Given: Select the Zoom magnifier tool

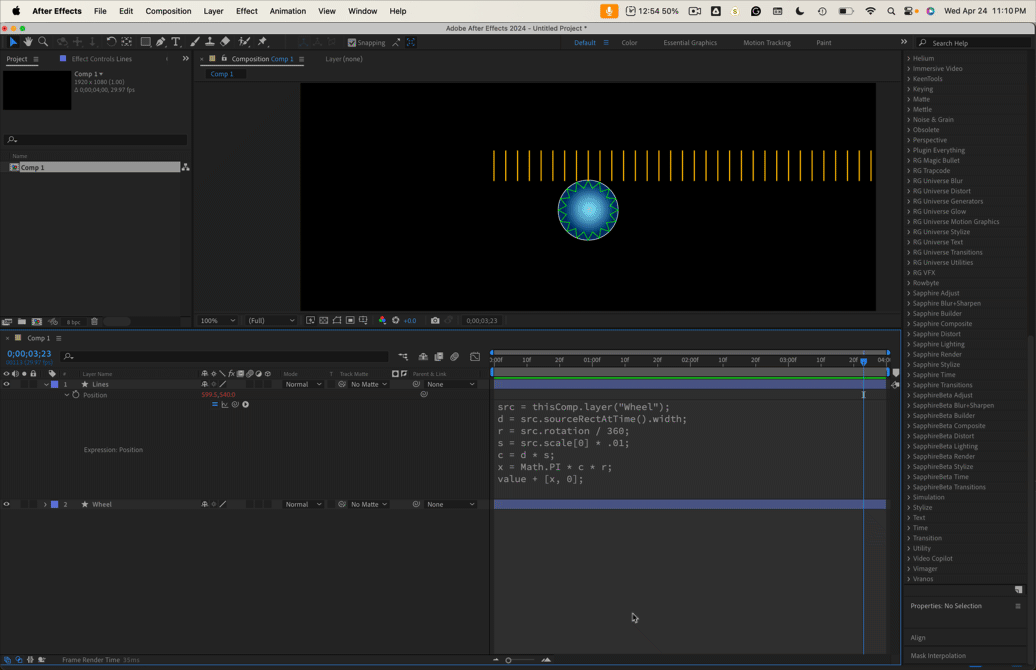Looking at the screenshot, I should click(43, 42).
